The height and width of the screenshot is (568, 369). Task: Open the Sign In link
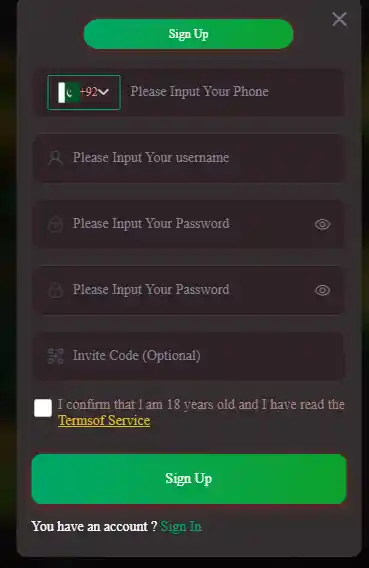coord(181,526)
